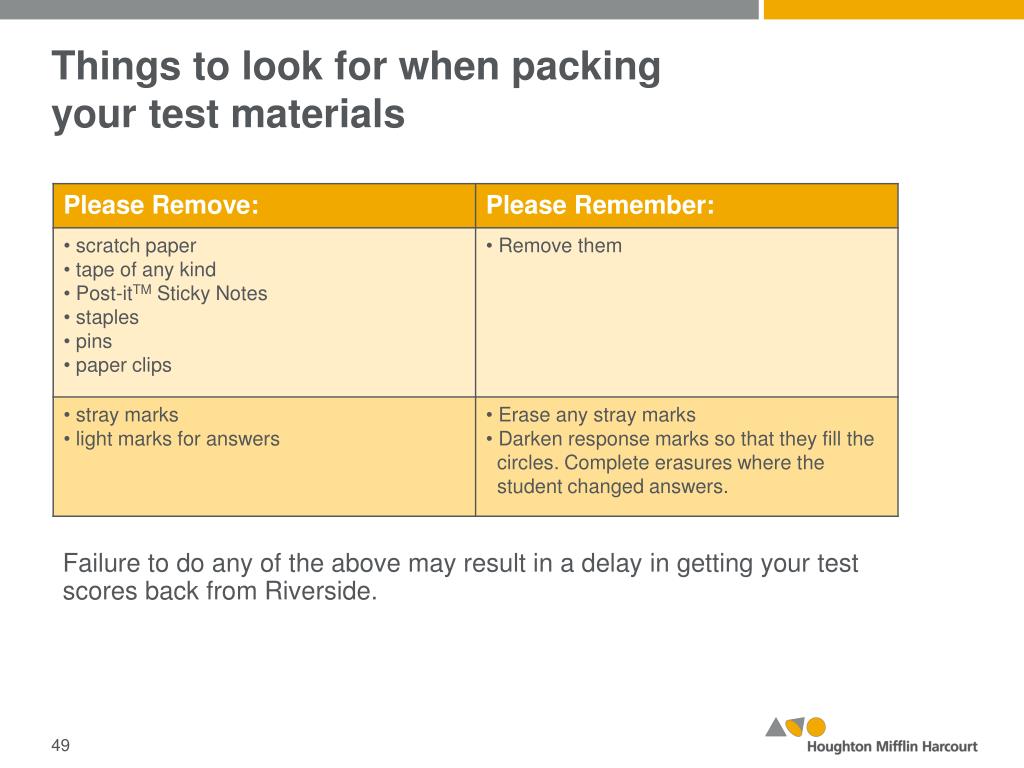Click the pins bullet item
1024x768 pixels.
88,342
